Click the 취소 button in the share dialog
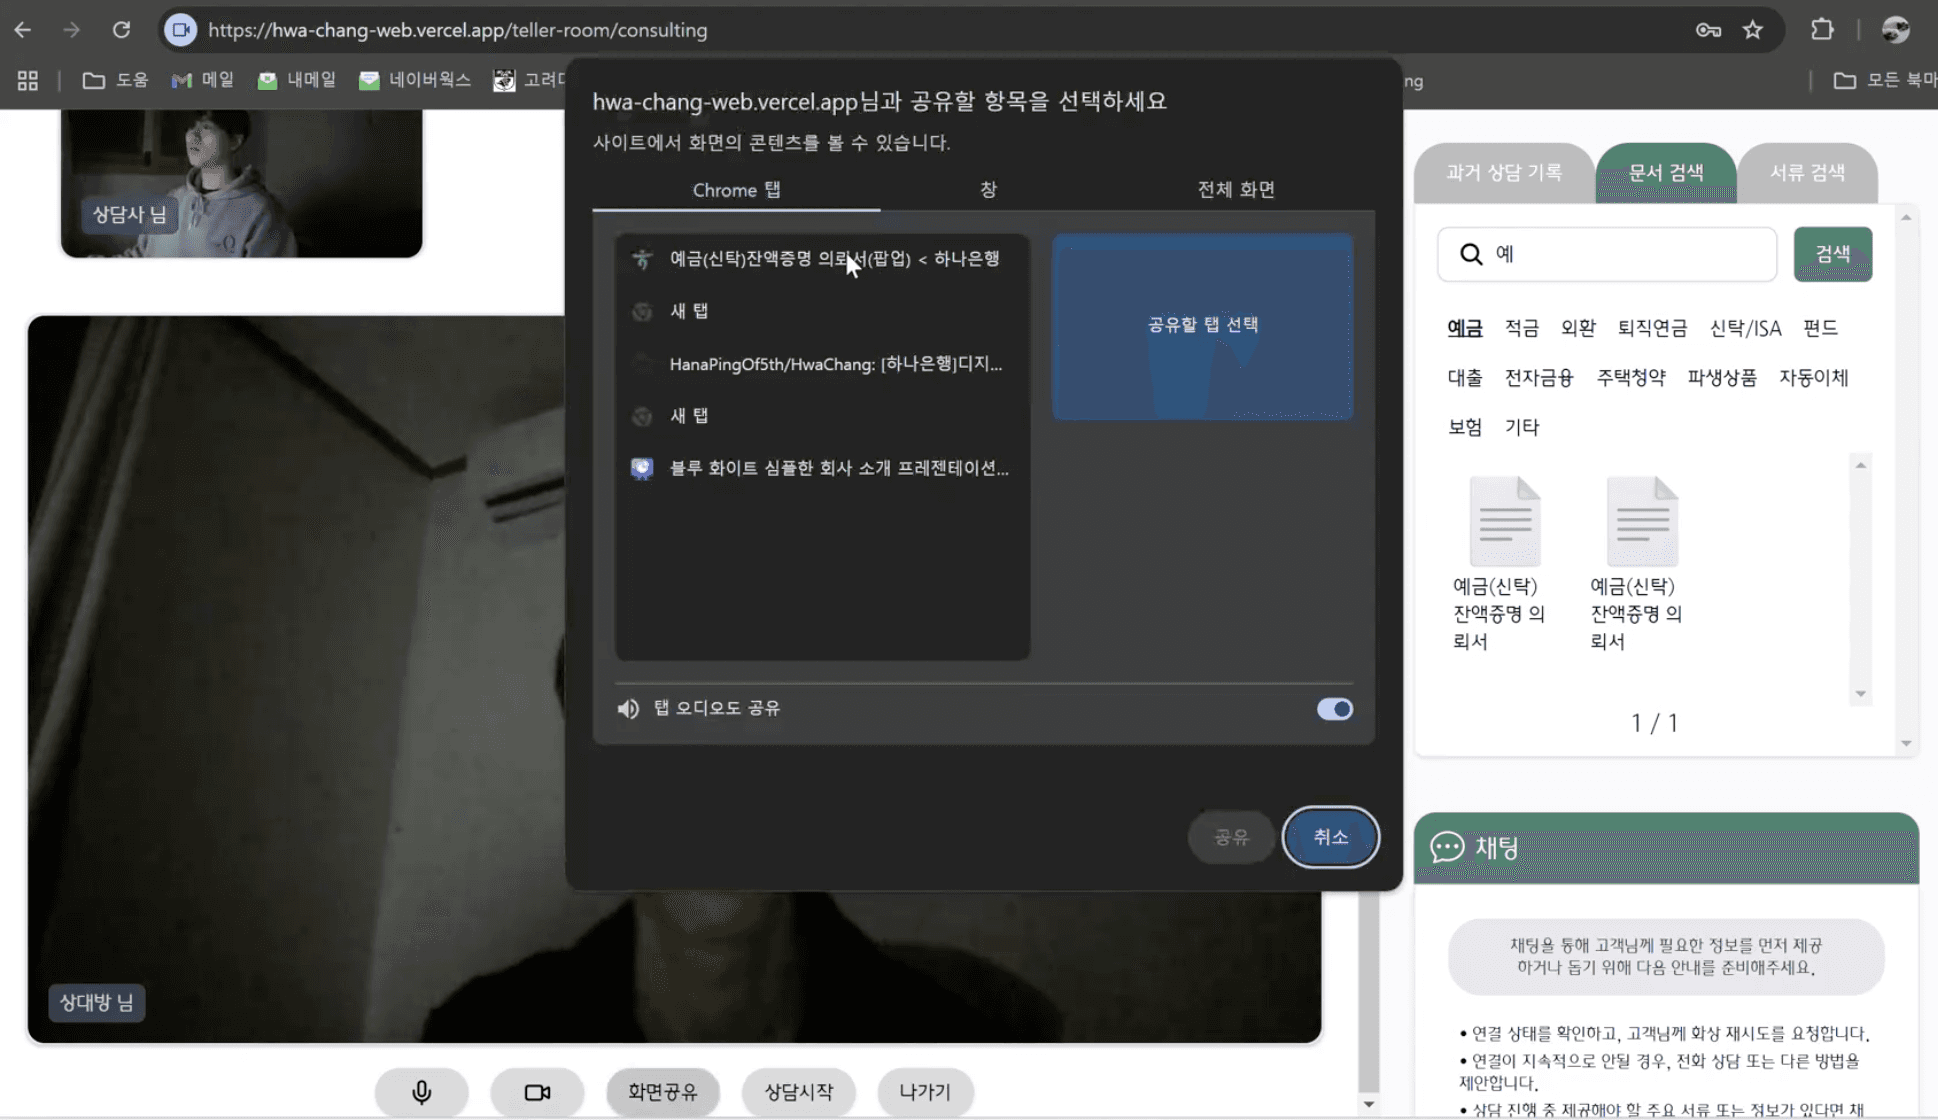Image resolution: width=1938 pixels, height=1120 pixels. 1329,837
